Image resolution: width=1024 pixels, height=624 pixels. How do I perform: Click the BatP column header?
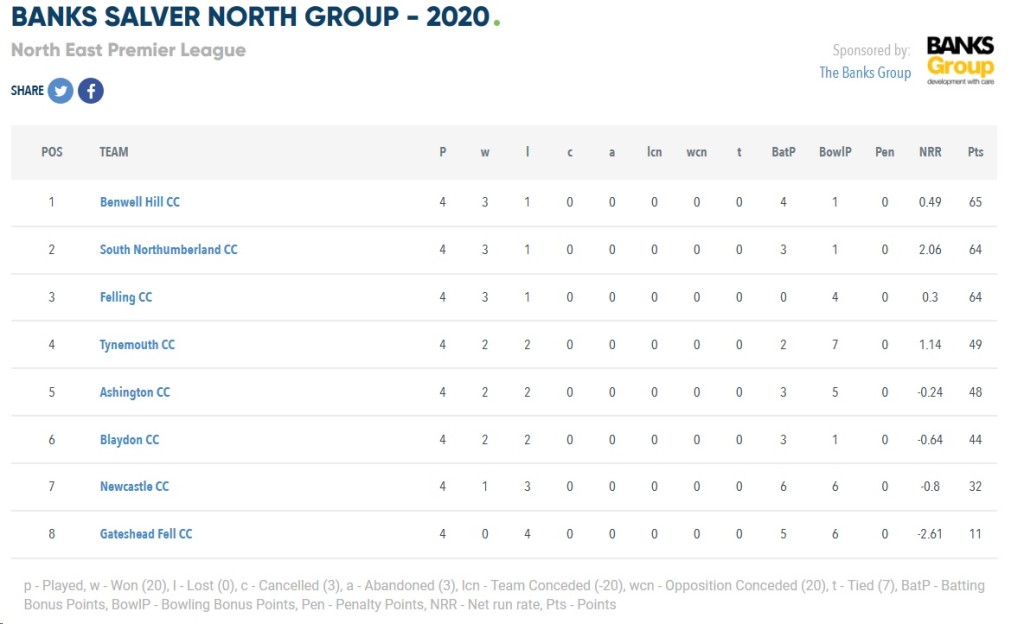pyautogui.click(x=783, y=152)
